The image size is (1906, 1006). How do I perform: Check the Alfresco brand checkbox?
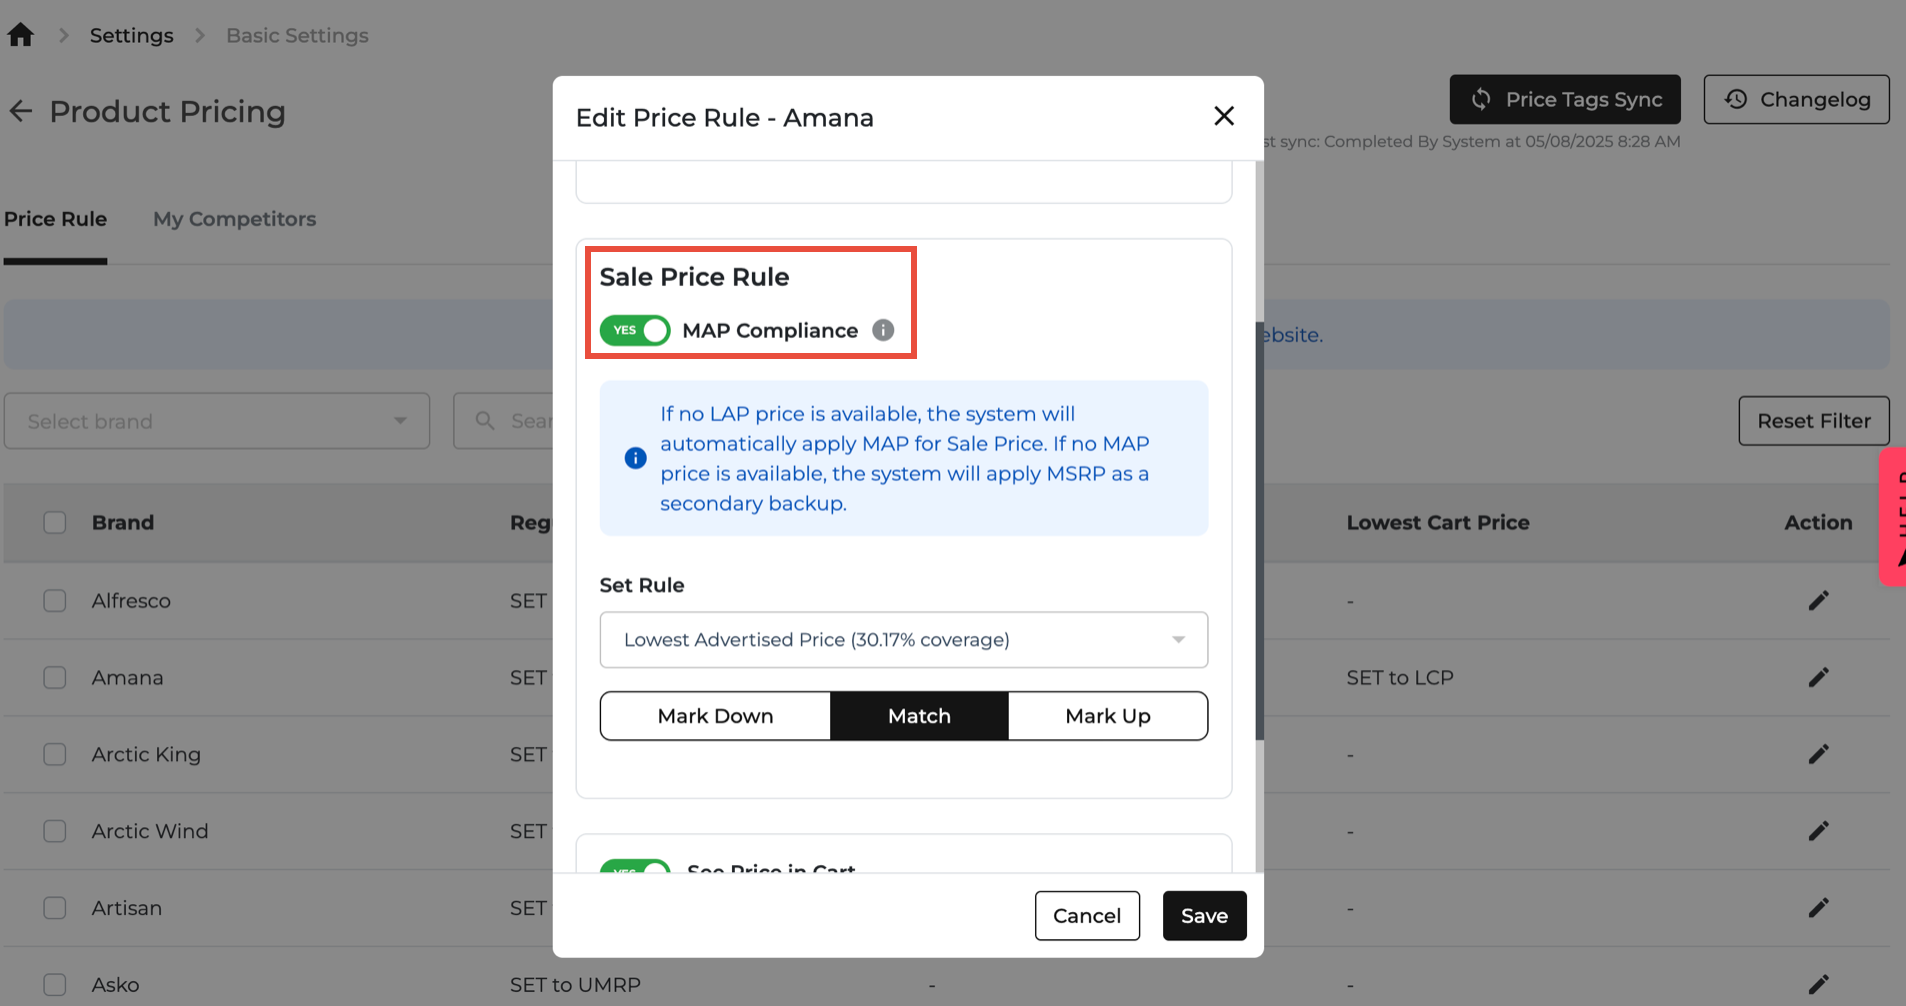55,601
